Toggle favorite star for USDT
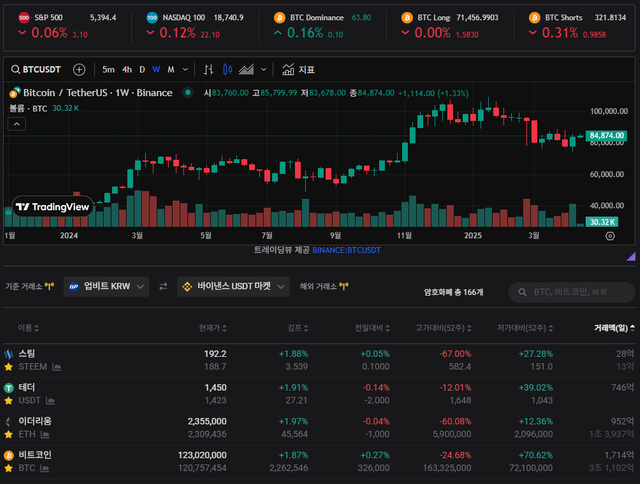Screen dimensions: 640x484 (x=8, y=401)
